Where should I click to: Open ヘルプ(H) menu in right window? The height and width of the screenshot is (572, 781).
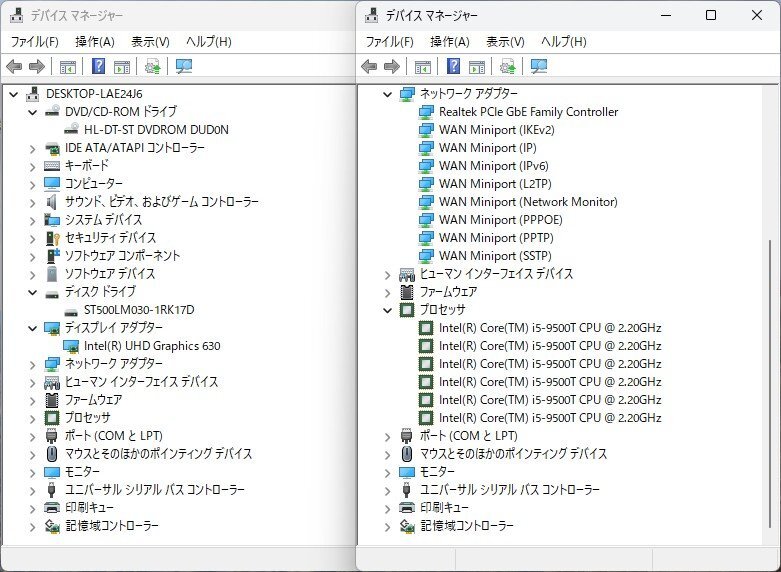564,42
